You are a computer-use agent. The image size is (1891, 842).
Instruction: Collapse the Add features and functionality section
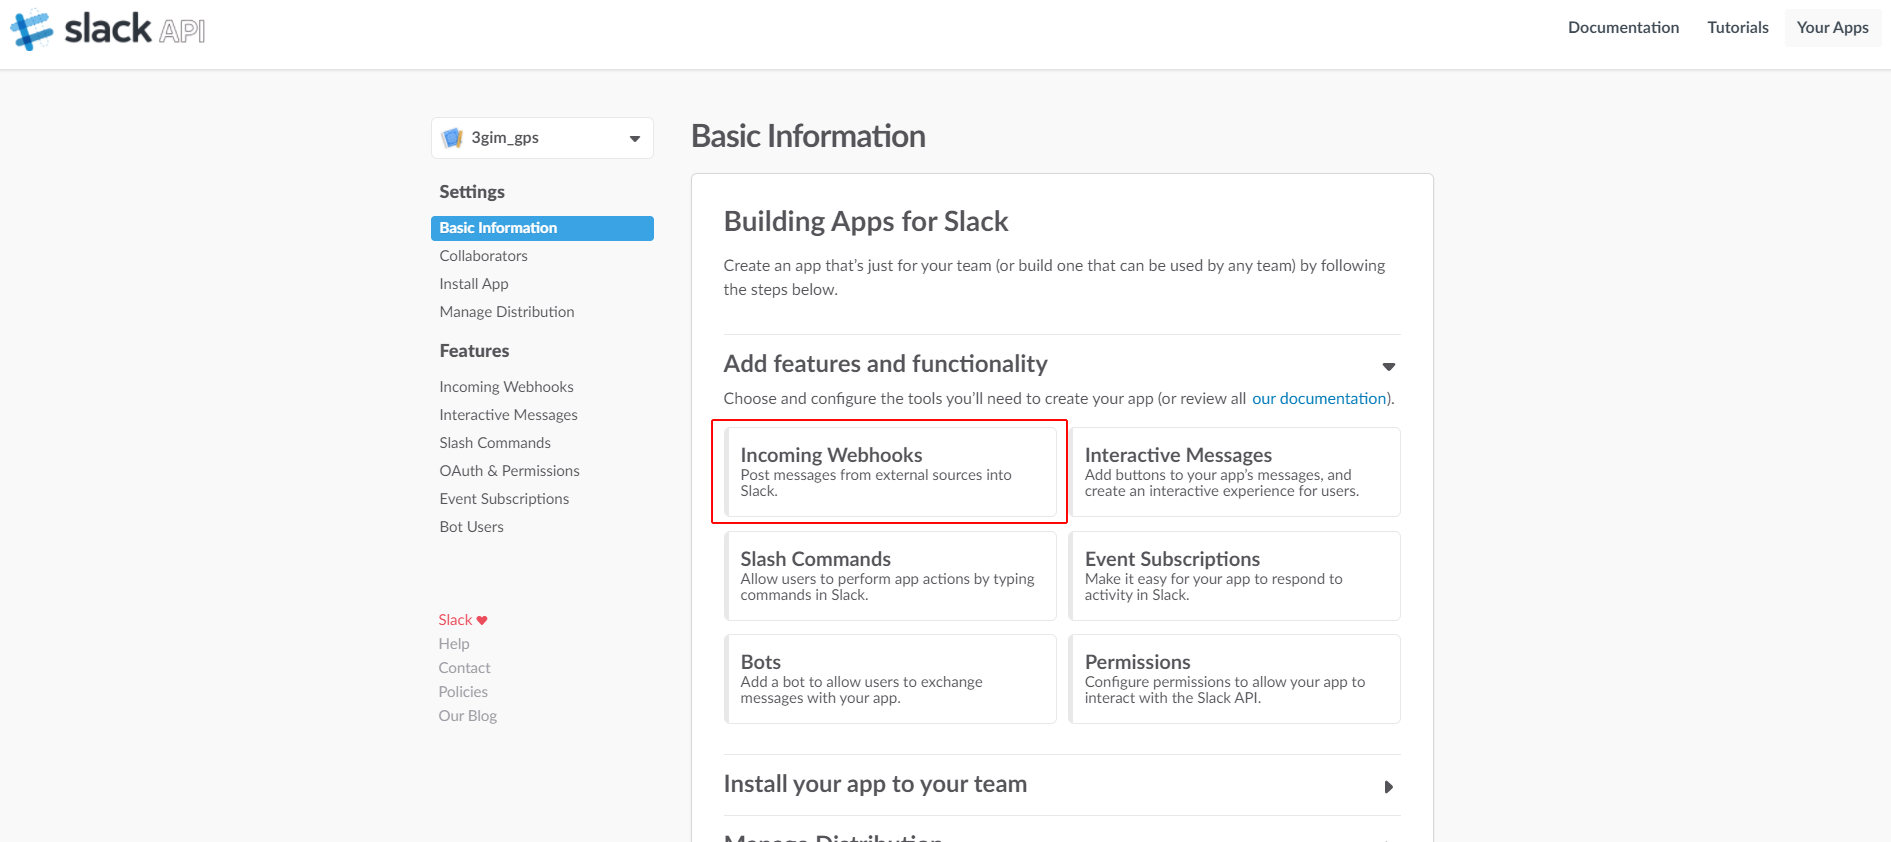(x=1388, y=366)
